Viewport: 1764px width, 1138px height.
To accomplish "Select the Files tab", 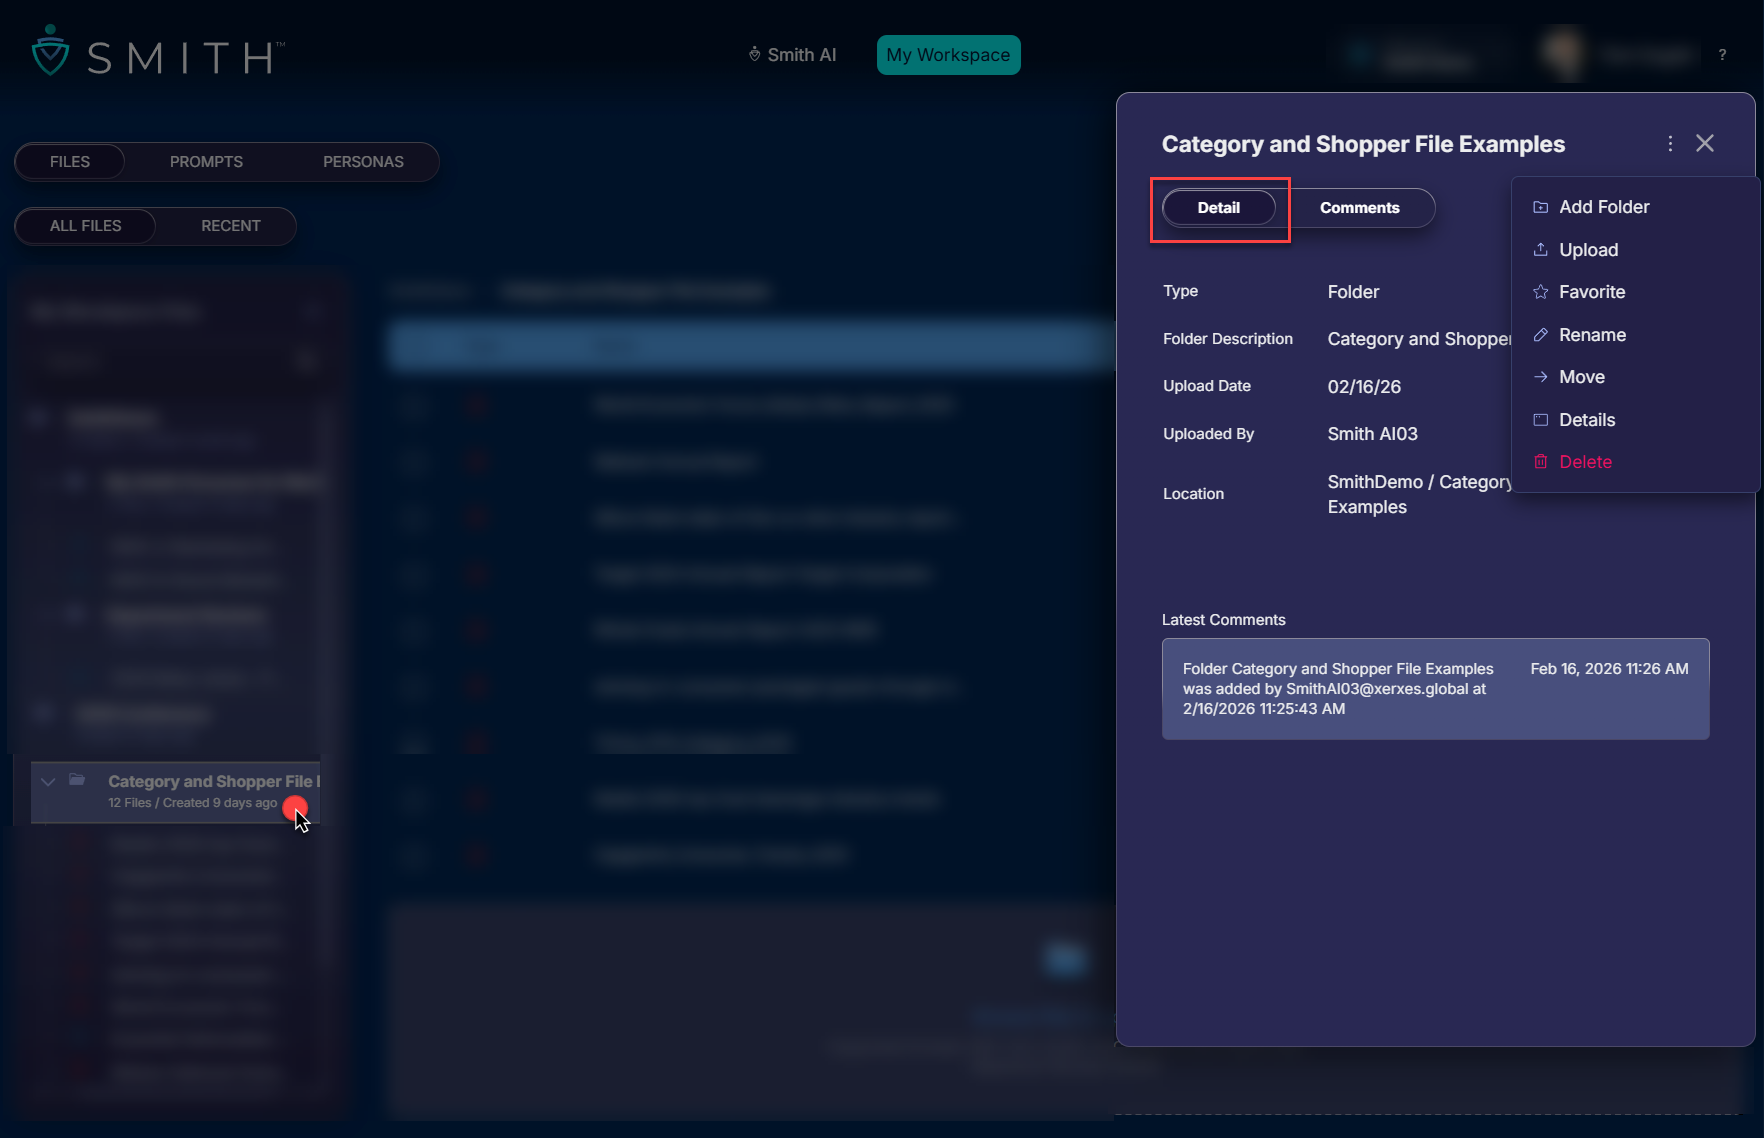I will tap(70, 162).
